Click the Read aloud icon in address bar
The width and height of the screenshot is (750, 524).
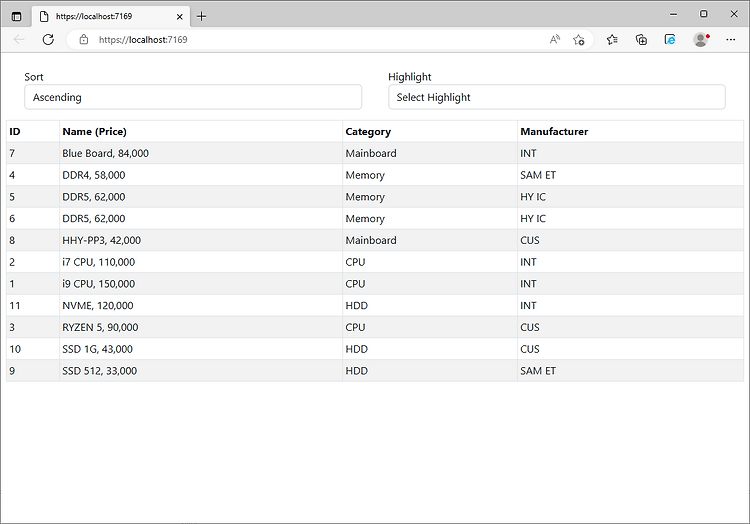(x=555, y=40)
